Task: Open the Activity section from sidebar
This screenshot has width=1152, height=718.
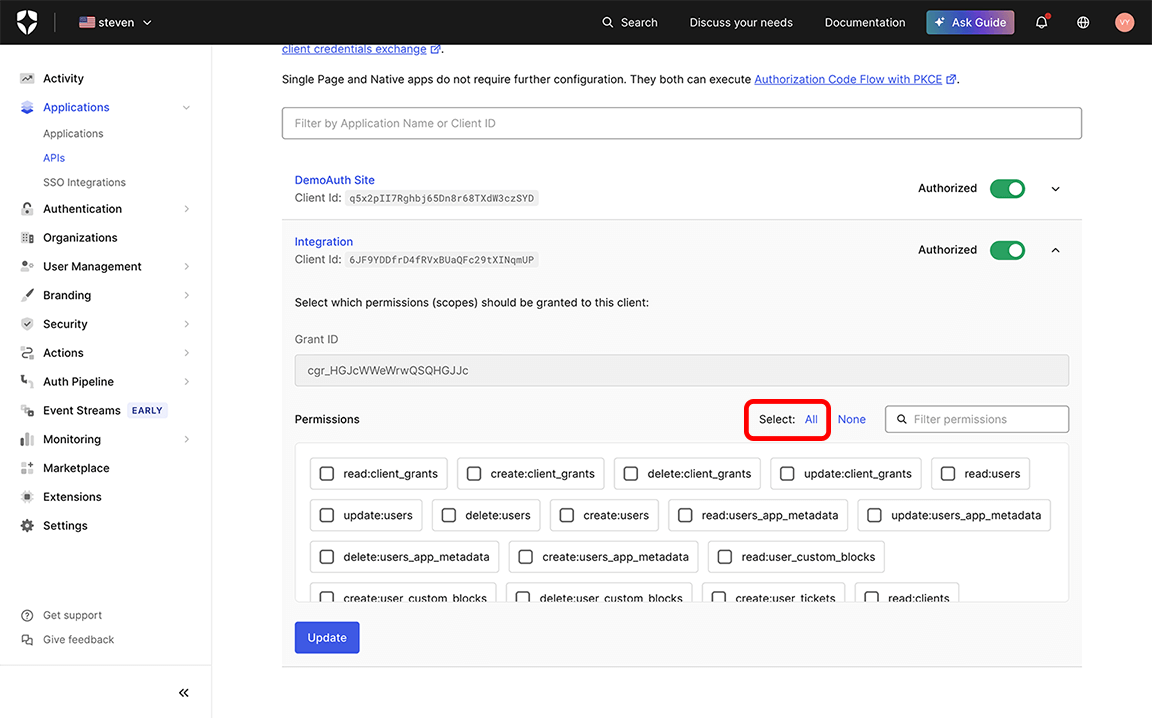Action: point(63,78)
